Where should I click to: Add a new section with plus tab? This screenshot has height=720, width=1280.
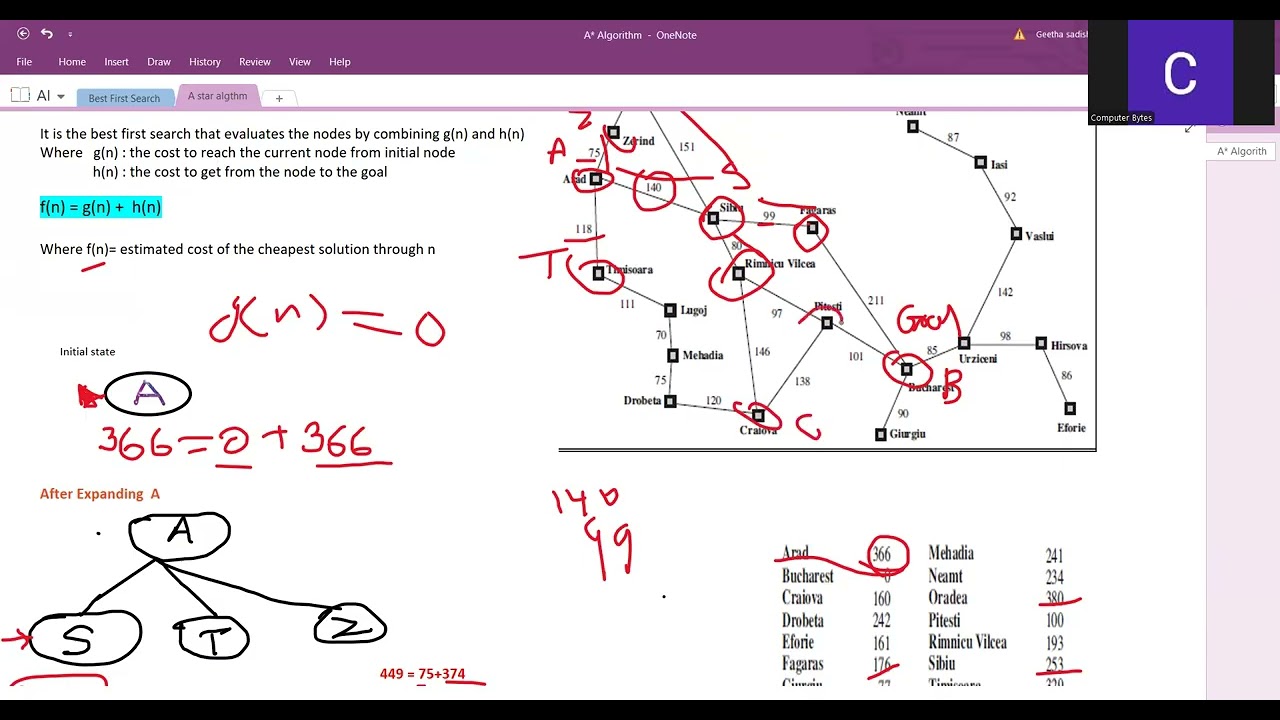[279, 98]
